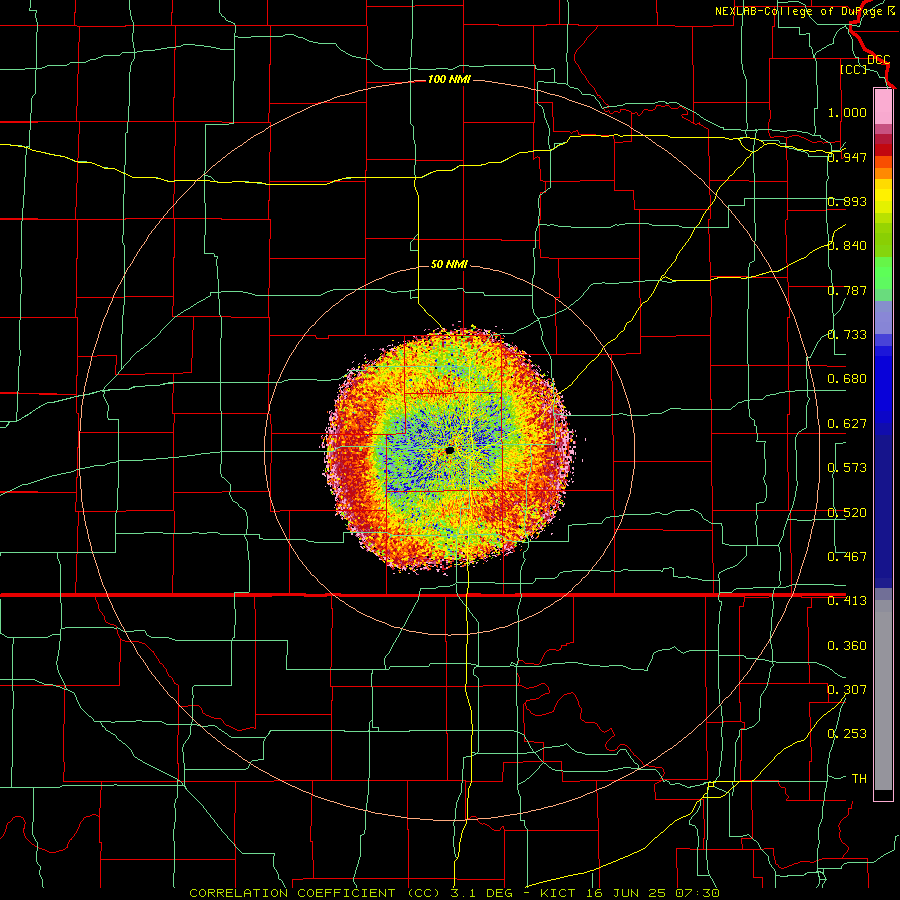The height and width of the screenshot is (900, 900).
Task: Select the 0.573 scale value
Action: pyautogui.click(x=847, y=468)
